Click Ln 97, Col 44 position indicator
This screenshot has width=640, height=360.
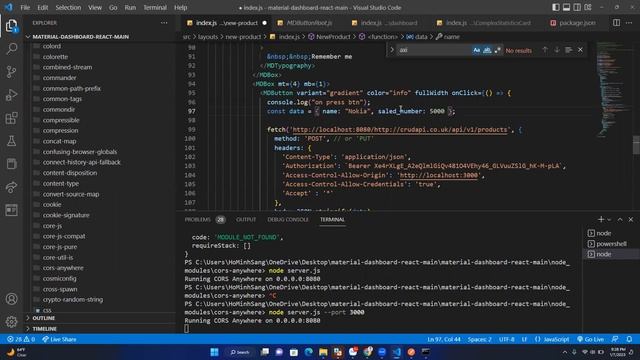click(444, 339)
